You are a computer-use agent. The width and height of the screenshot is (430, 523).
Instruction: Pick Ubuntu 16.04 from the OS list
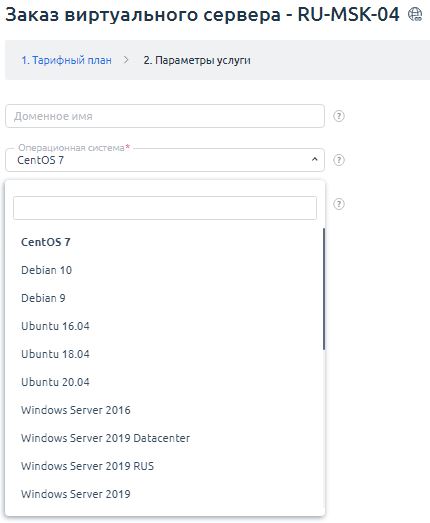(x=165, y=326)
